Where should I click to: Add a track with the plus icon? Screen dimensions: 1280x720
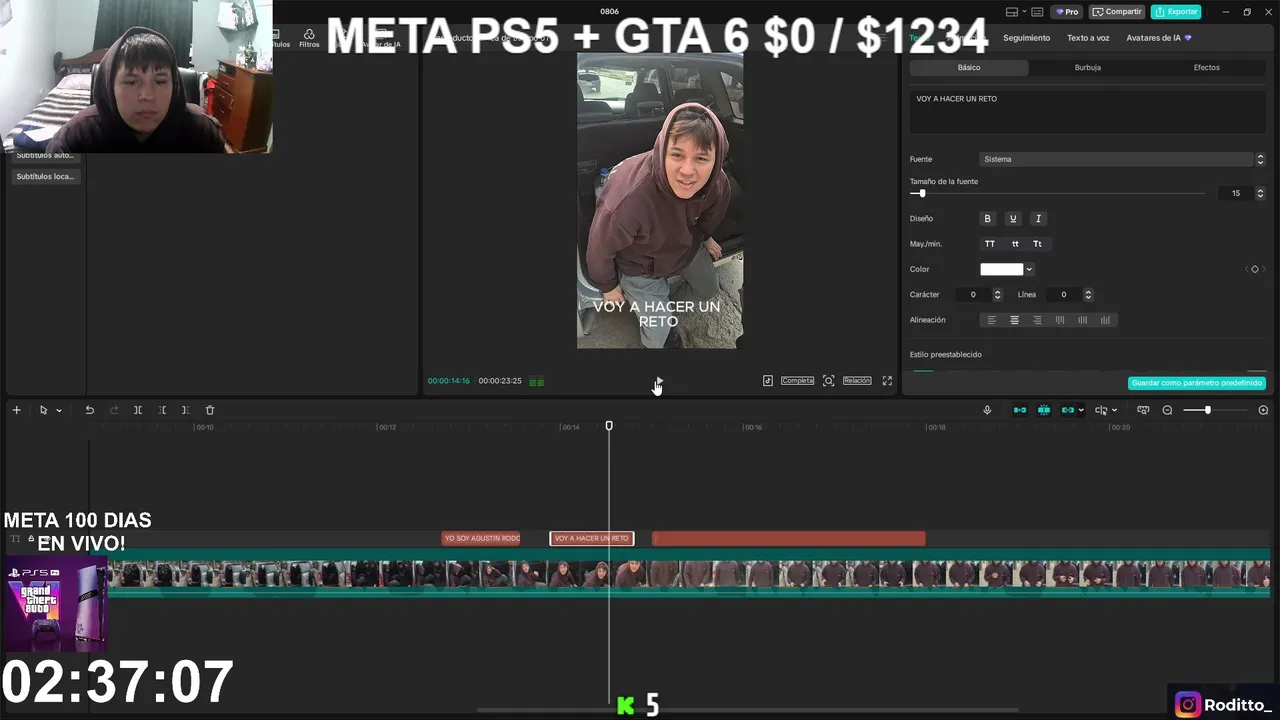(x=16, y=410)
